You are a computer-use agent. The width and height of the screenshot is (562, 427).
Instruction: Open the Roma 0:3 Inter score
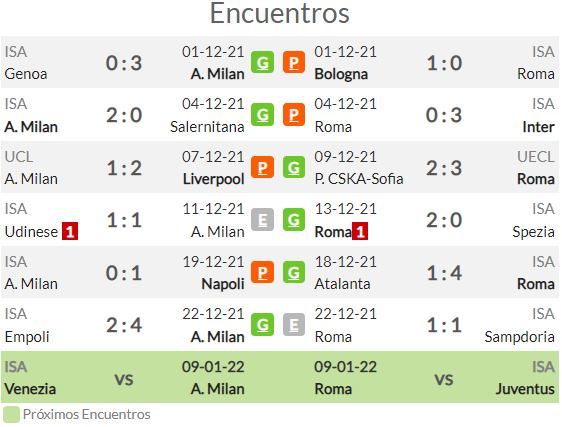(444, 115)
